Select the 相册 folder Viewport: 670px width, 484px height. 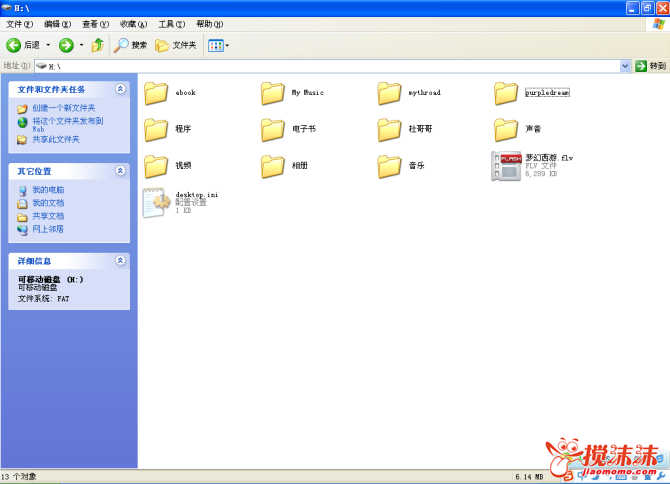(x=284, y=166)
